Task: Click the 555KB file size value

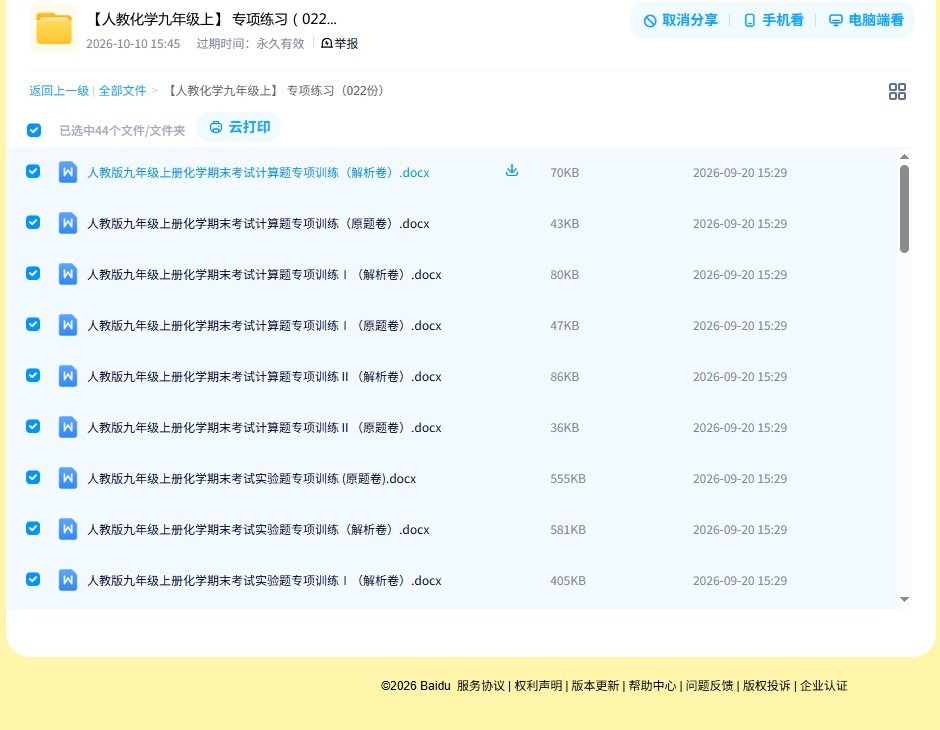Action: click(x=568, y=478)
